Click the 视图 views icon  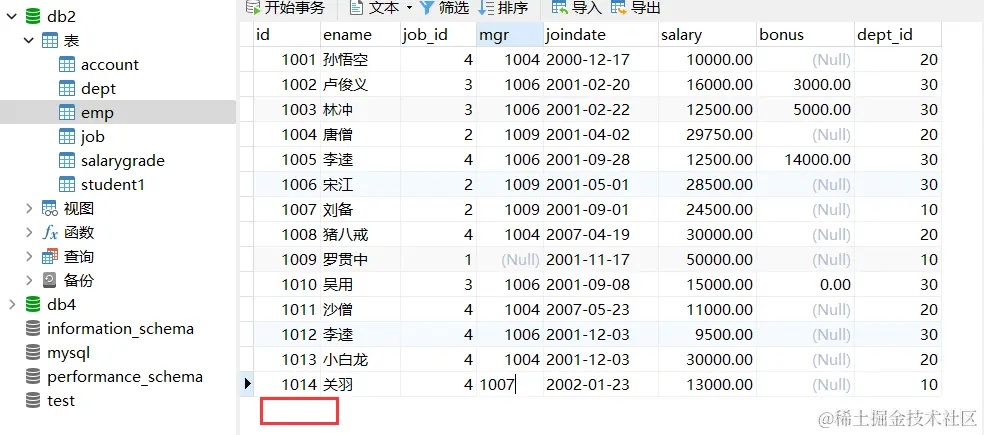pyautogui.click(x=50, y=208)
